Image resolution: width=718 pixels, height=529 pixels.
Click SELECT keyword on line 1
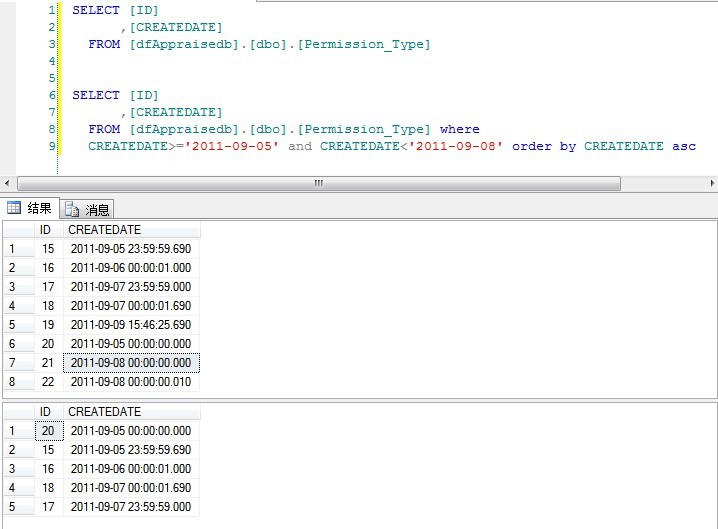[96, 10]
